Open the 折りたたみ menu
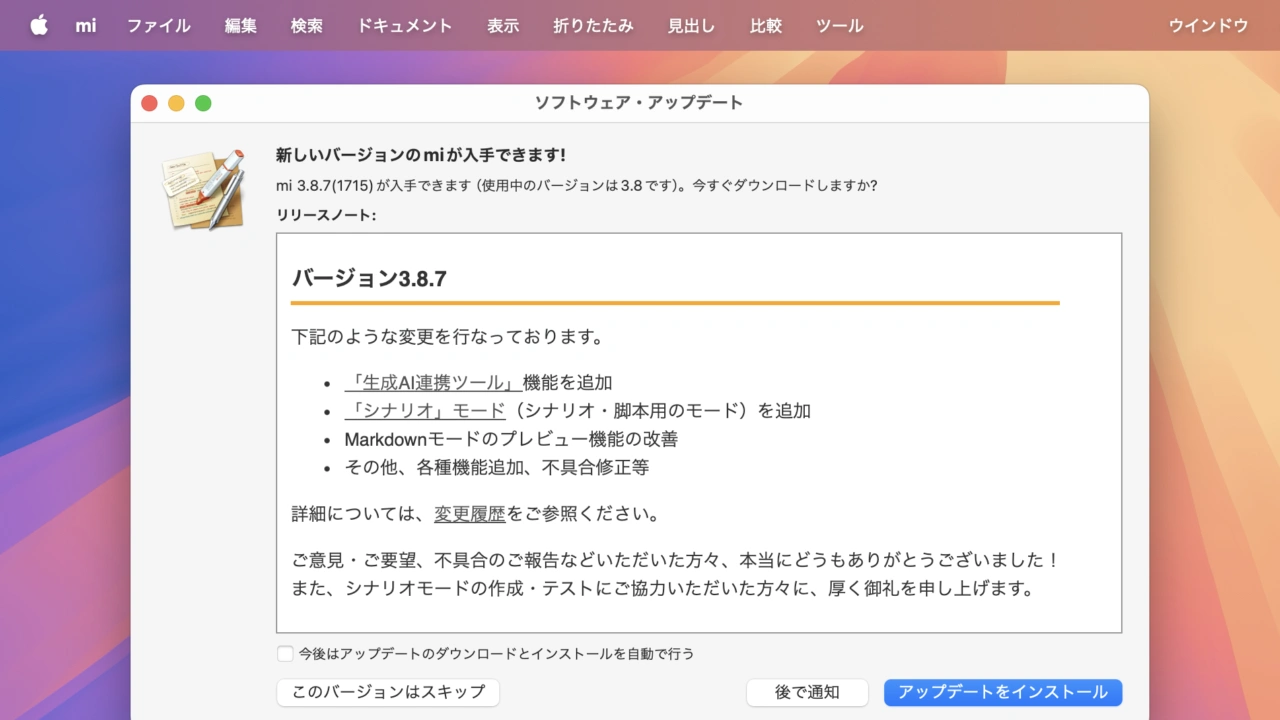1280x720 pixels. point(593,26)
